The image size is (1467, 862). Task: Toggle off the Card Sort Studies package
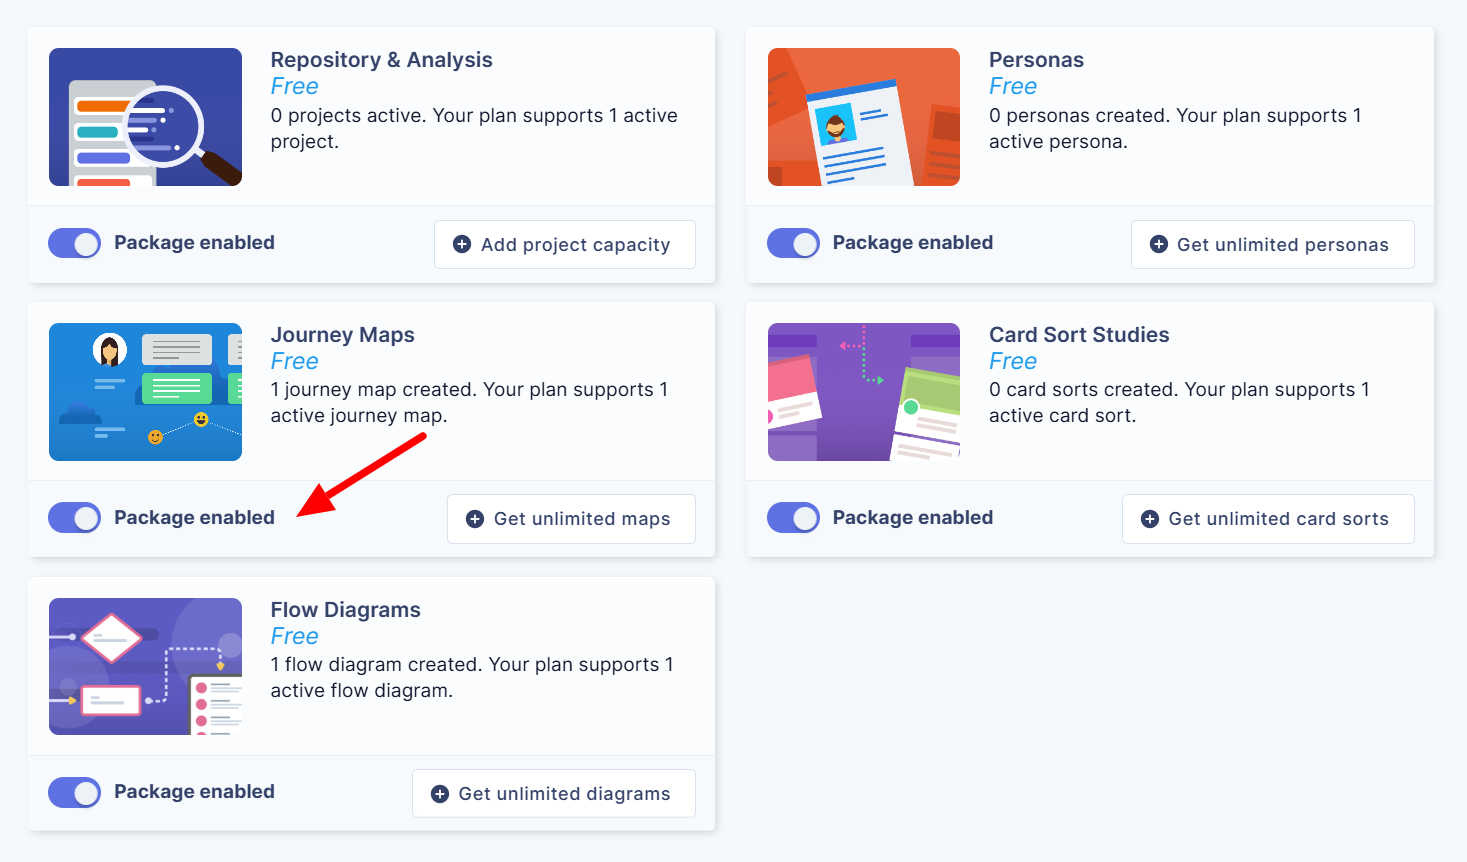[793, 518]
